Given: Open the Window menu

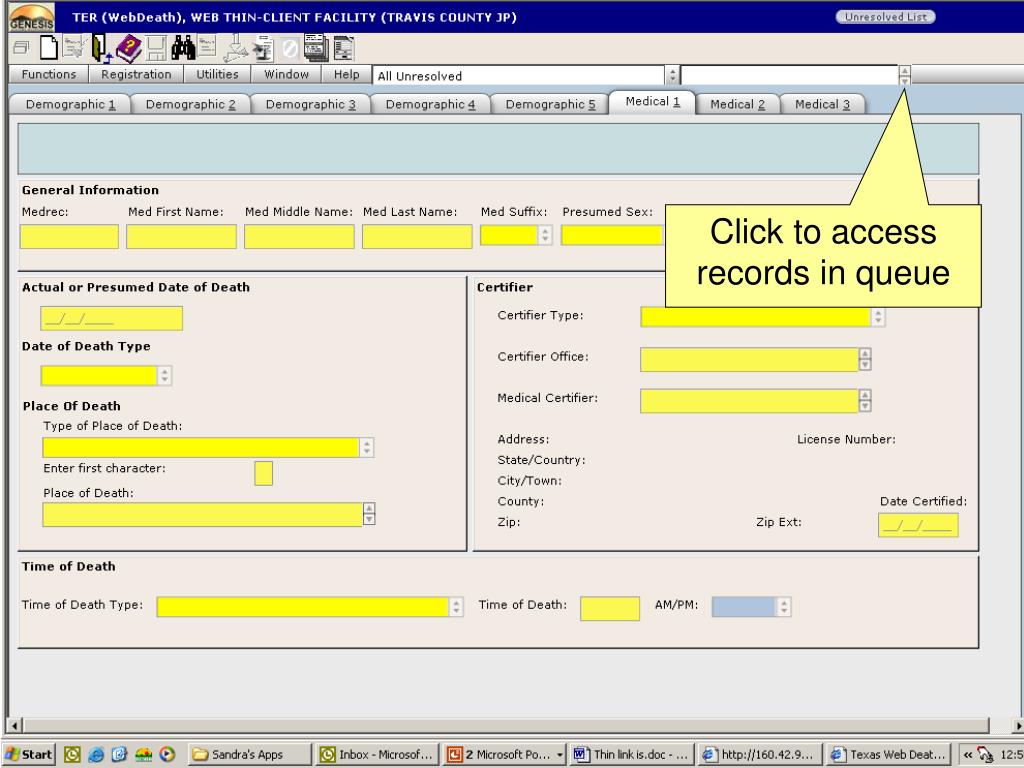Looking at the screenshot, I should click(286, 74).
